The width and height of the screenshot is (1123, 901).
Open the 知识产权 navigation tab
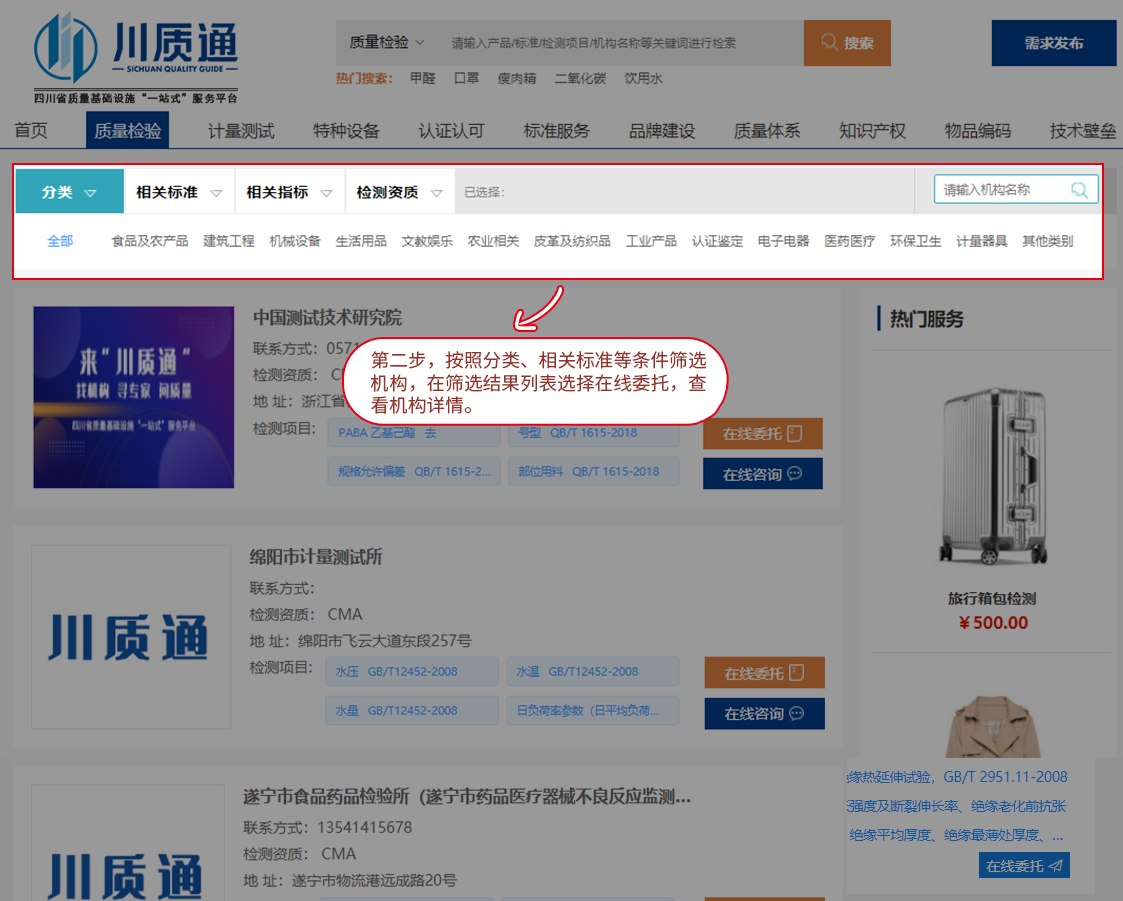[x=872, y=130]
